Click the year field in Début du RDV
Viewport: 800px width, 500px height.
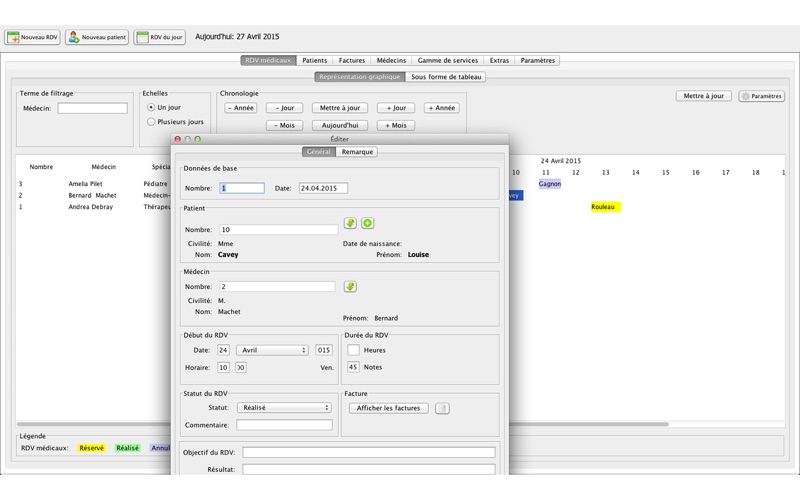[x=323, y=350]
